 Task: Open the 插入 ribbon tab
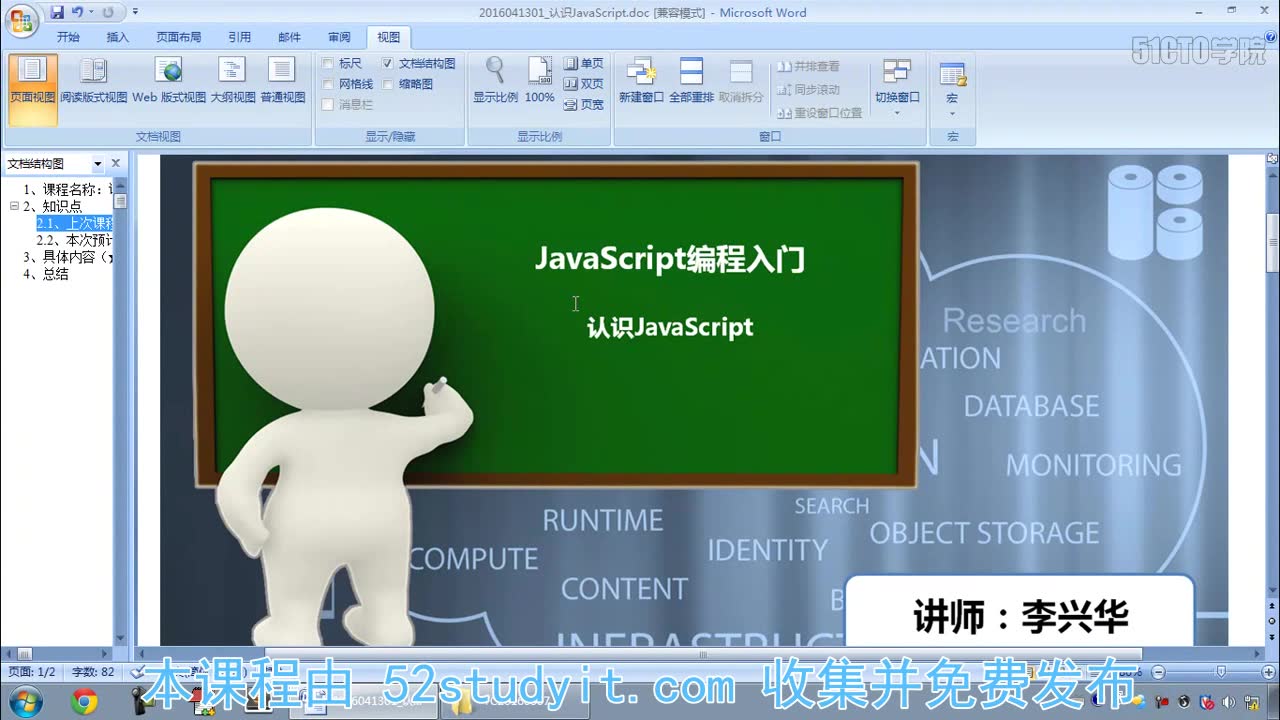(118, 37)
